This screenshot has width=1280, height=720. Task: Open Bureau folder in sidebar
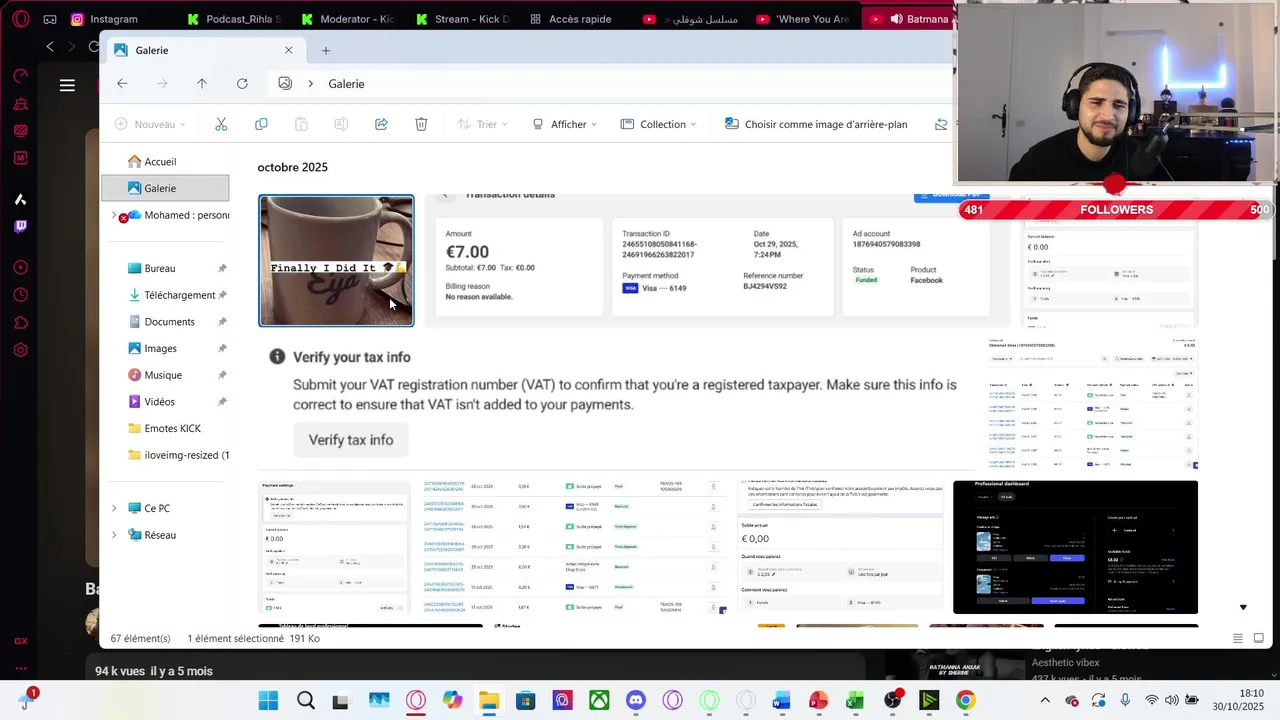[x=165, y=268]
